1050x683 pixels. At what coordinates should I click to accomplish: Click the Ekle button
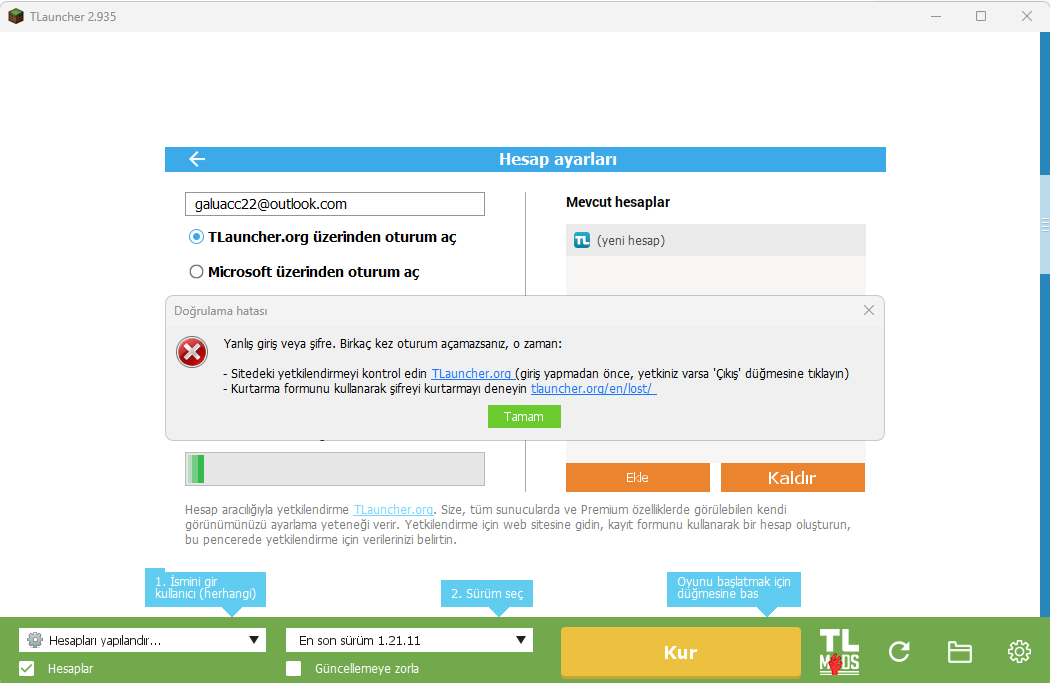click(x=638, y=477)
